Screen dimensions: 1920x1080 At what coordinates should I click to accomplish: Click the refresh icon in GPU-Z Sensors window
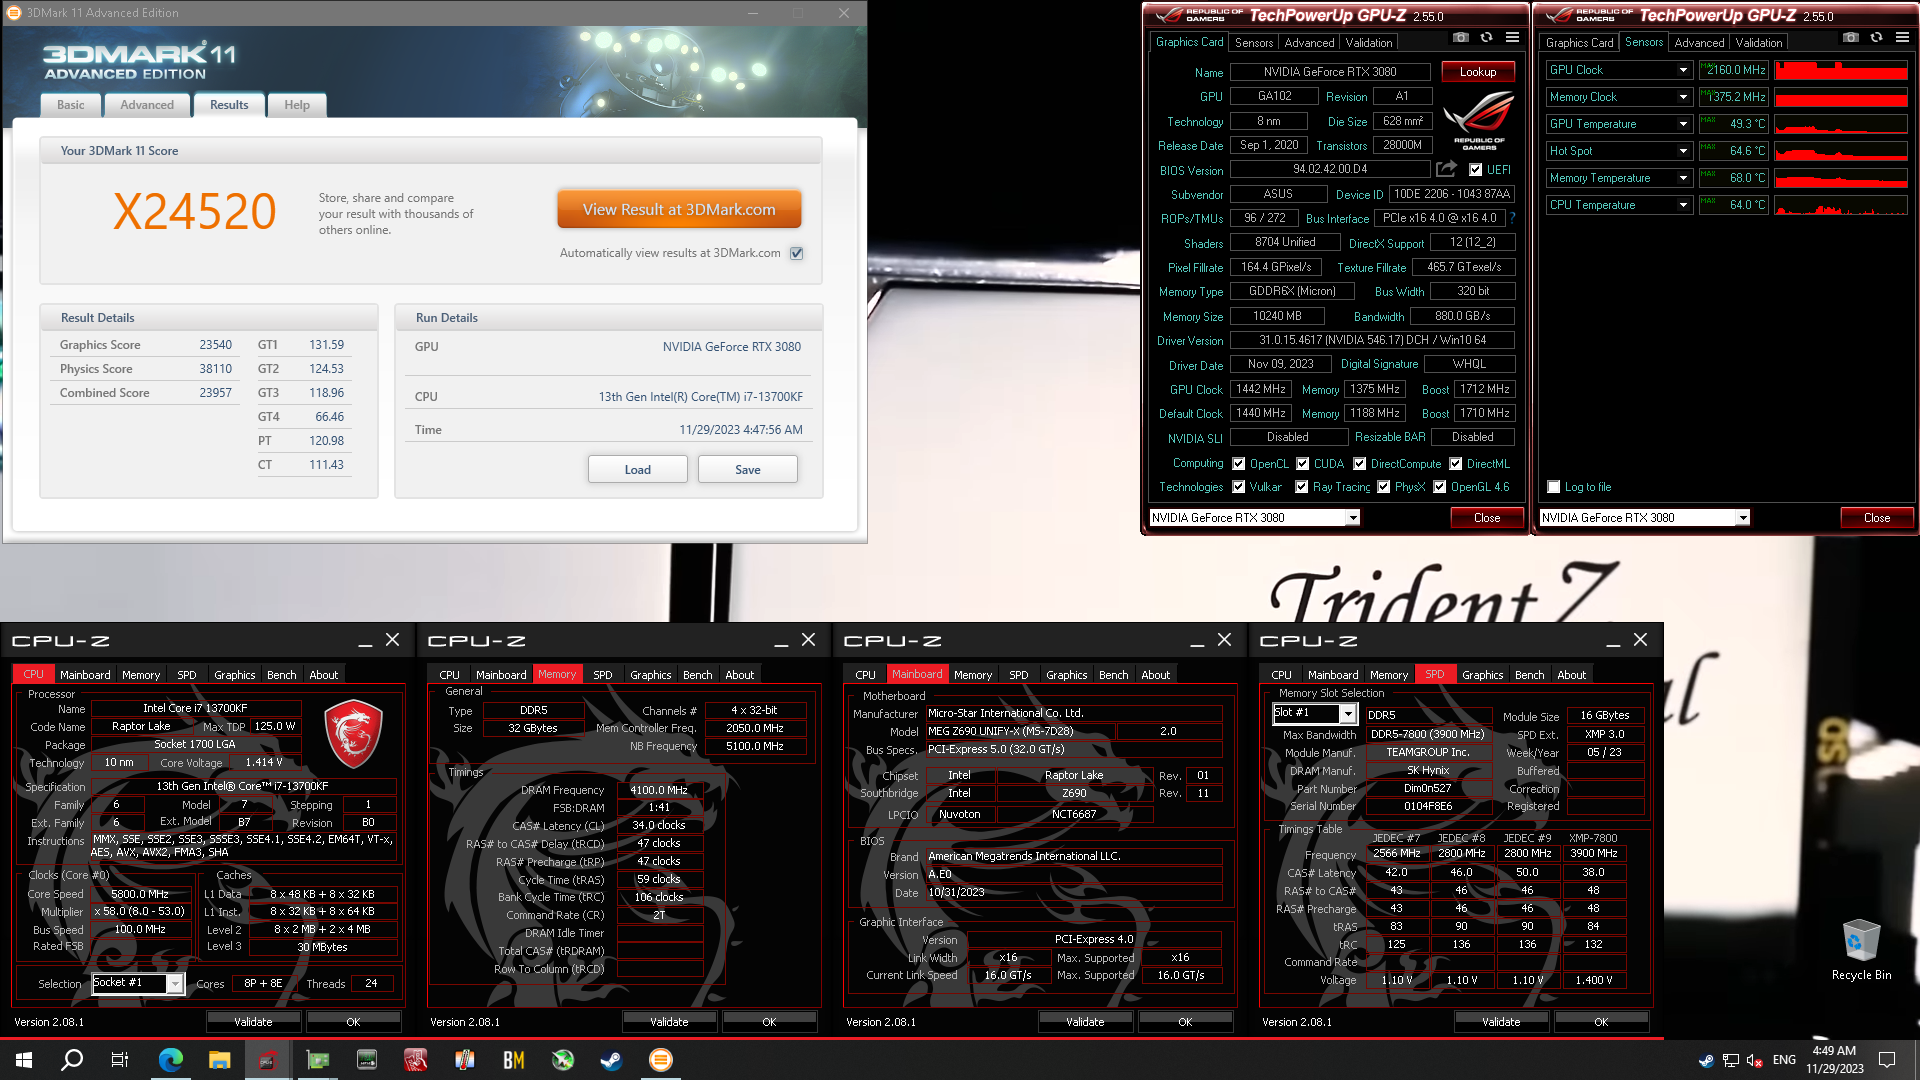pos(1876,37)
